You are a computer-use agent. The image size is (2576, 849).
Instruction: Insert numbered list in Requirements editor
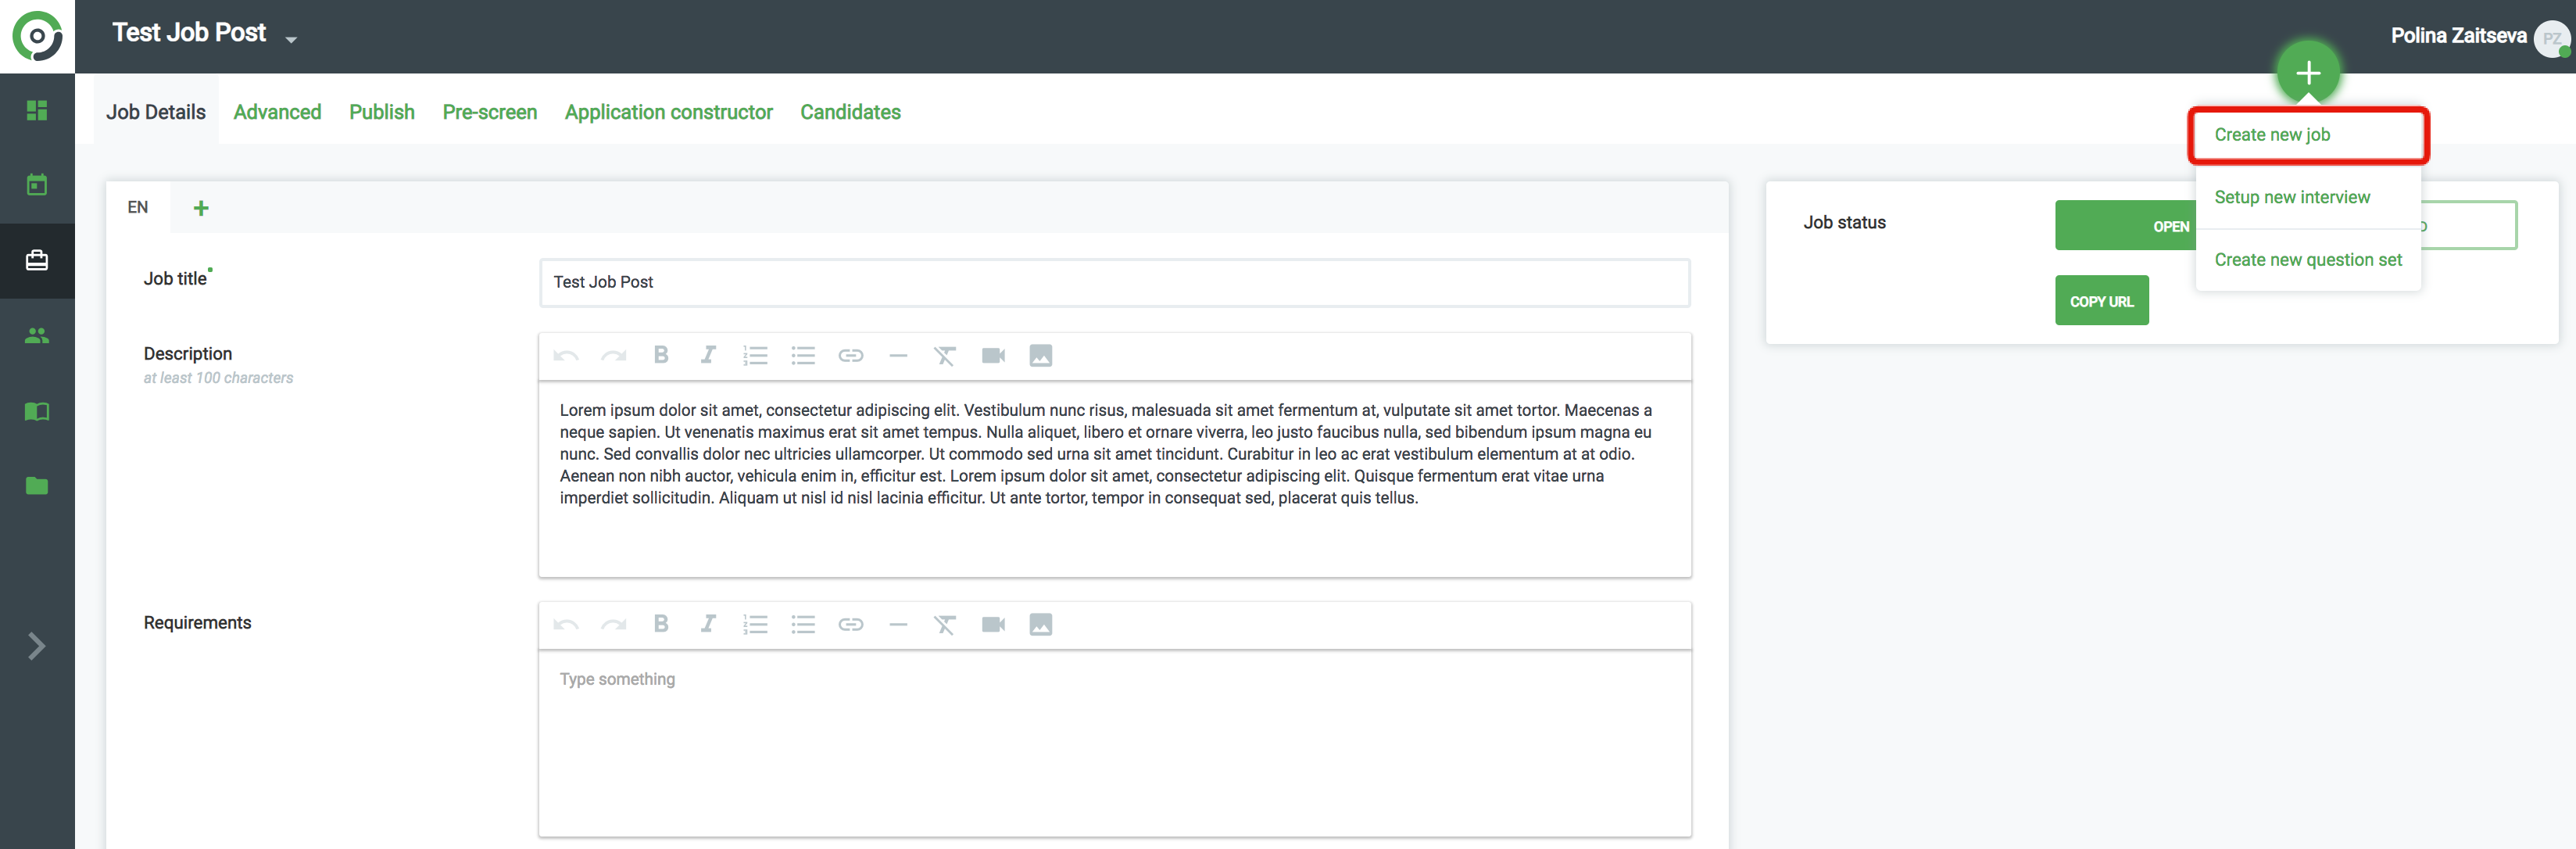point(755,624)
